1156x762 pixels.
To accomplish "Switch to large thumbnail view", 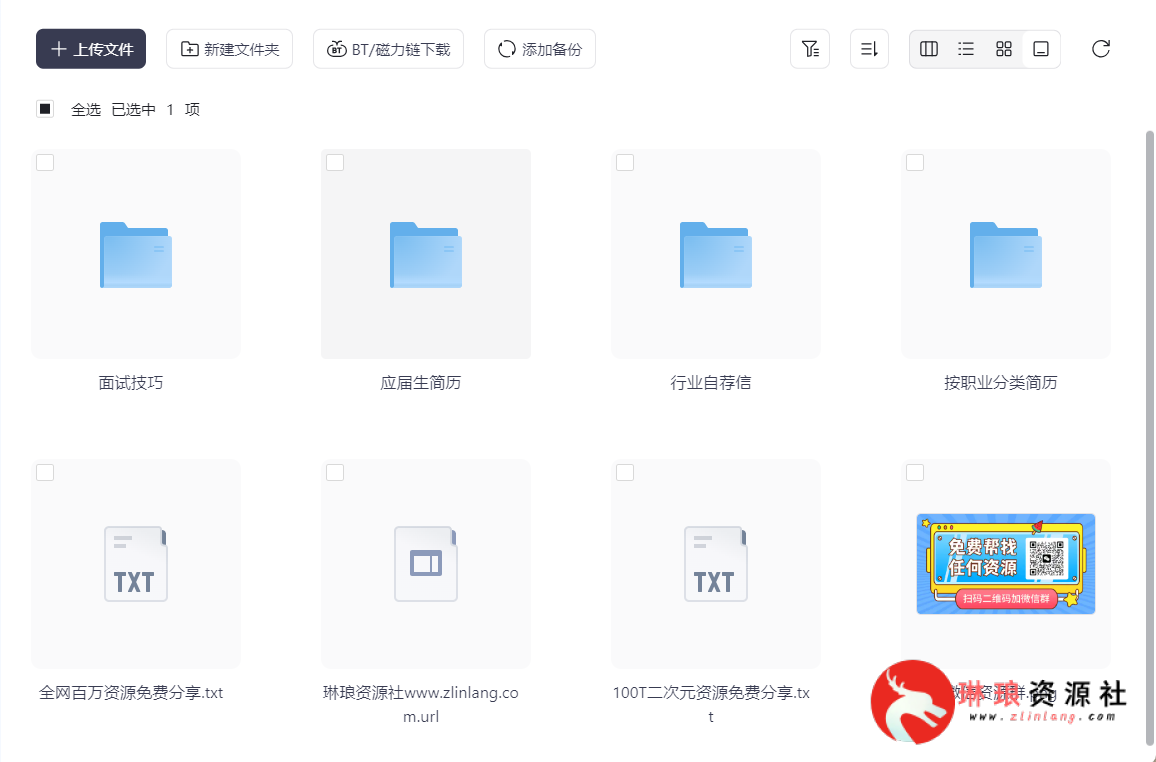I will [1041, 49].
